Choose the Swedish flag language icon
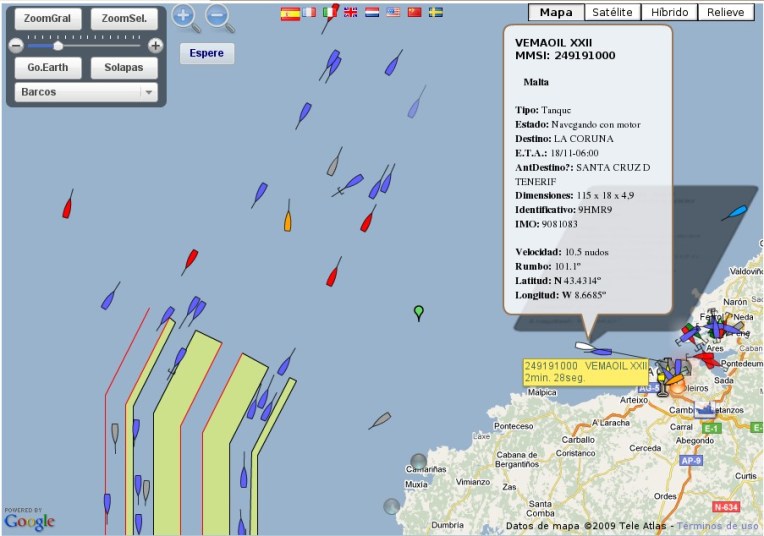Viewport: 764px width, 536px height. tap(436, 13)
